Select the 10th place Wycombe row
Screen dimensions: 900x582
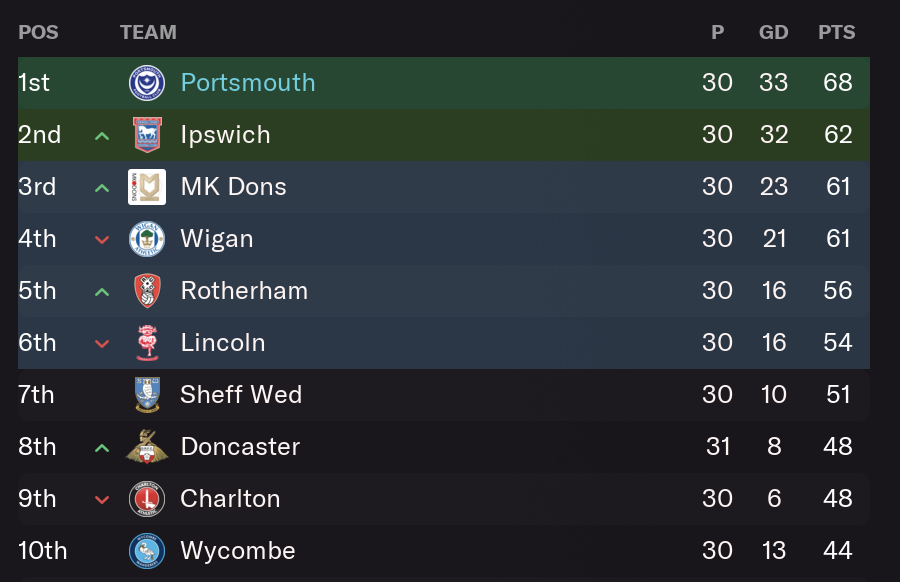(x=444, y=550)
